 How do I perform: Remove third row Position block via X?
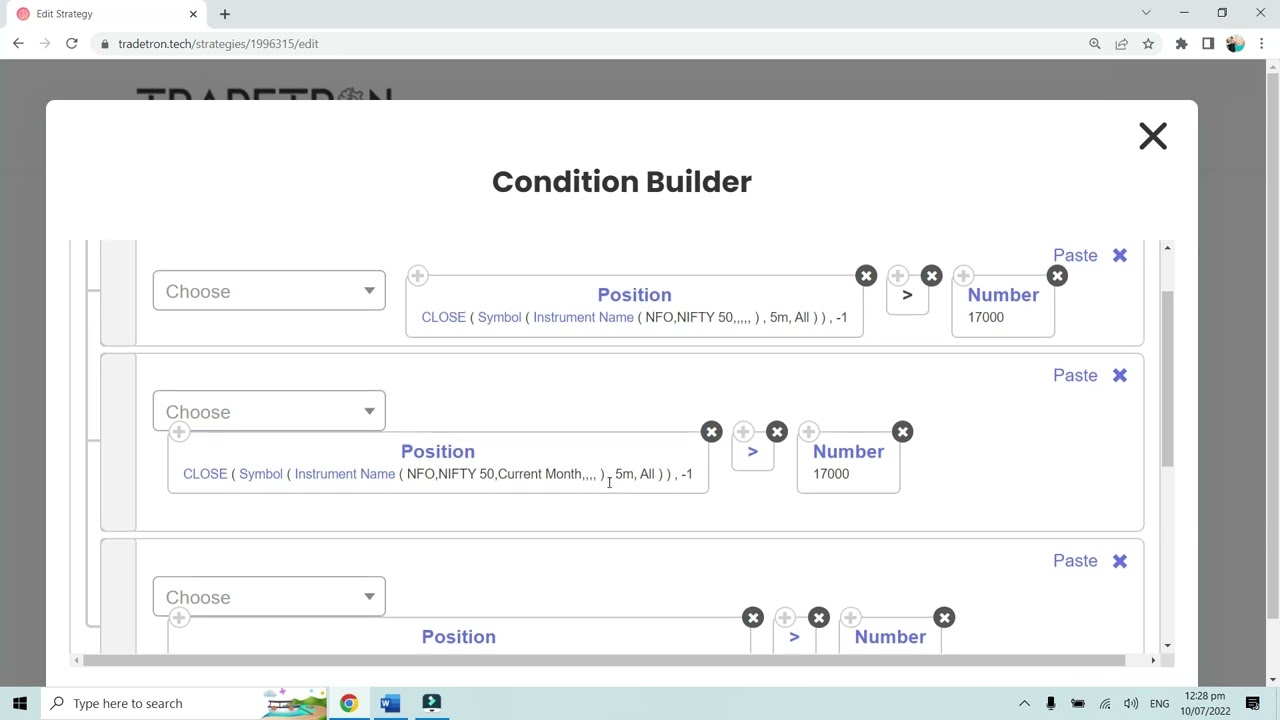pos(753,618)
